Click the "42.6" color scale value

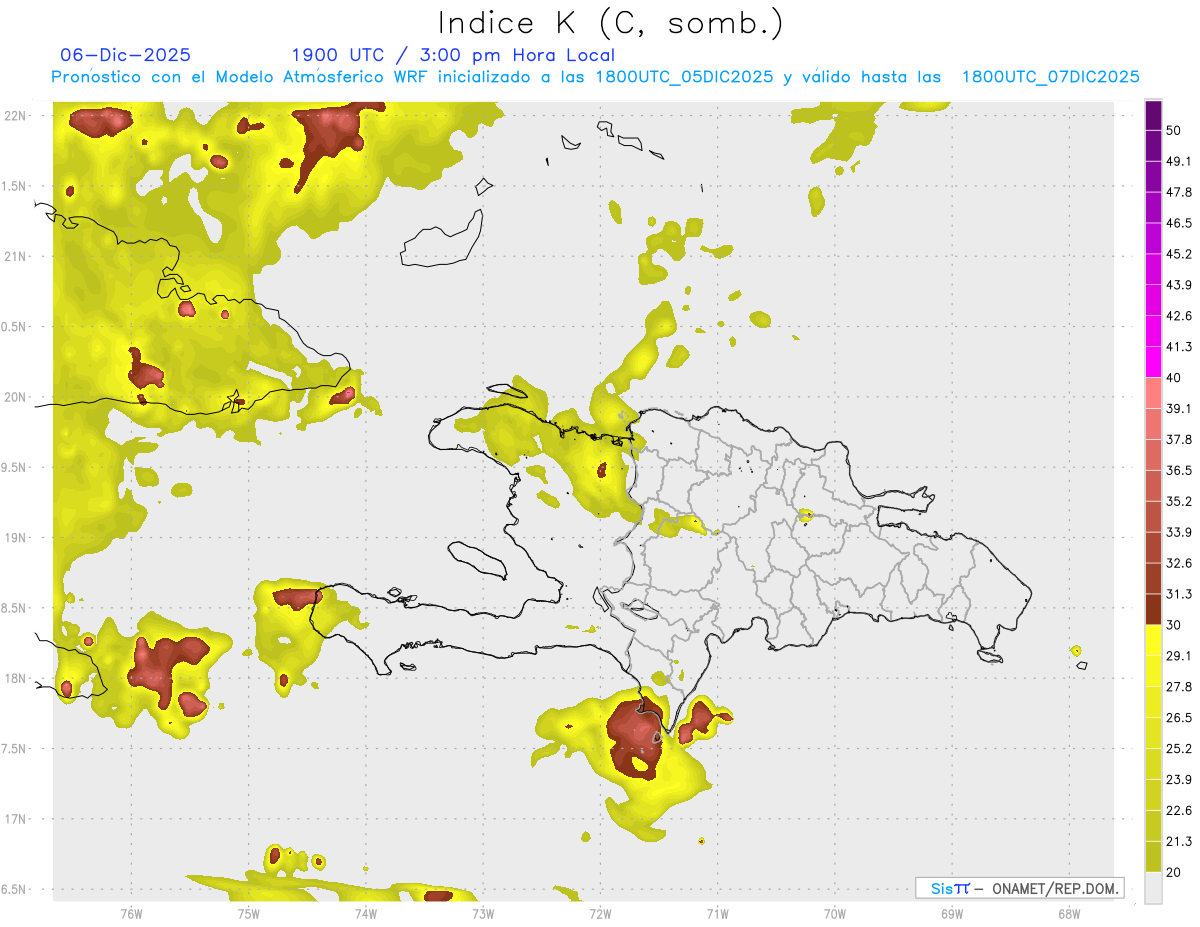[1179, 317]
